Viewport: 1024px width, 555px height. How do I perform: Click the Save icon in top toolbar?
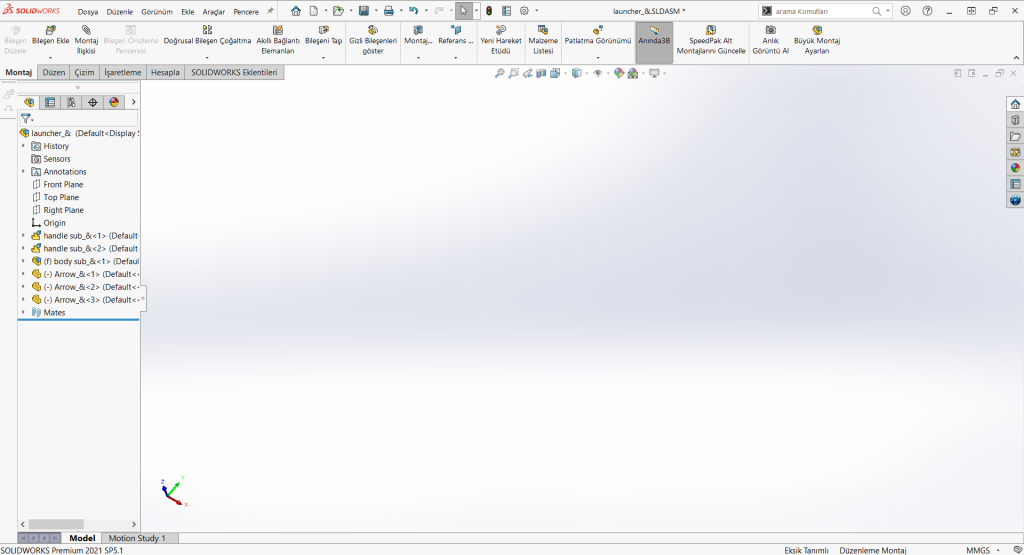pos(364,11)
